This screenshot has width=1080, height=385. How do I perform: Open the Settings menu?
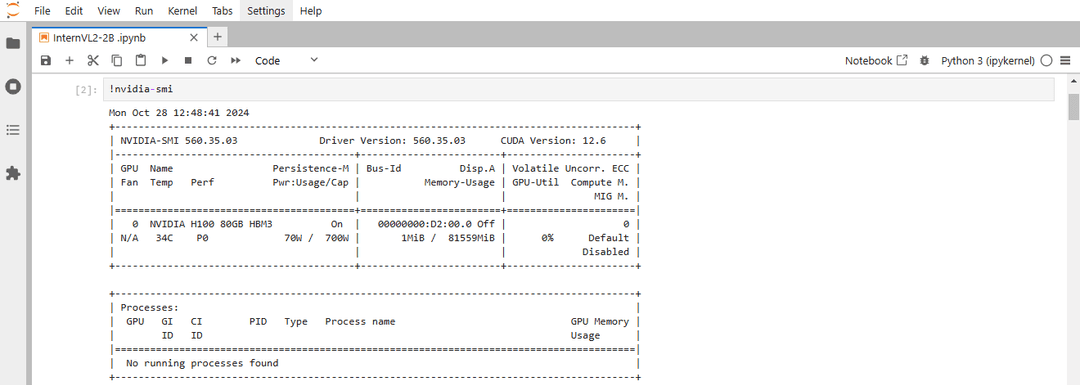tap(267, 11)
